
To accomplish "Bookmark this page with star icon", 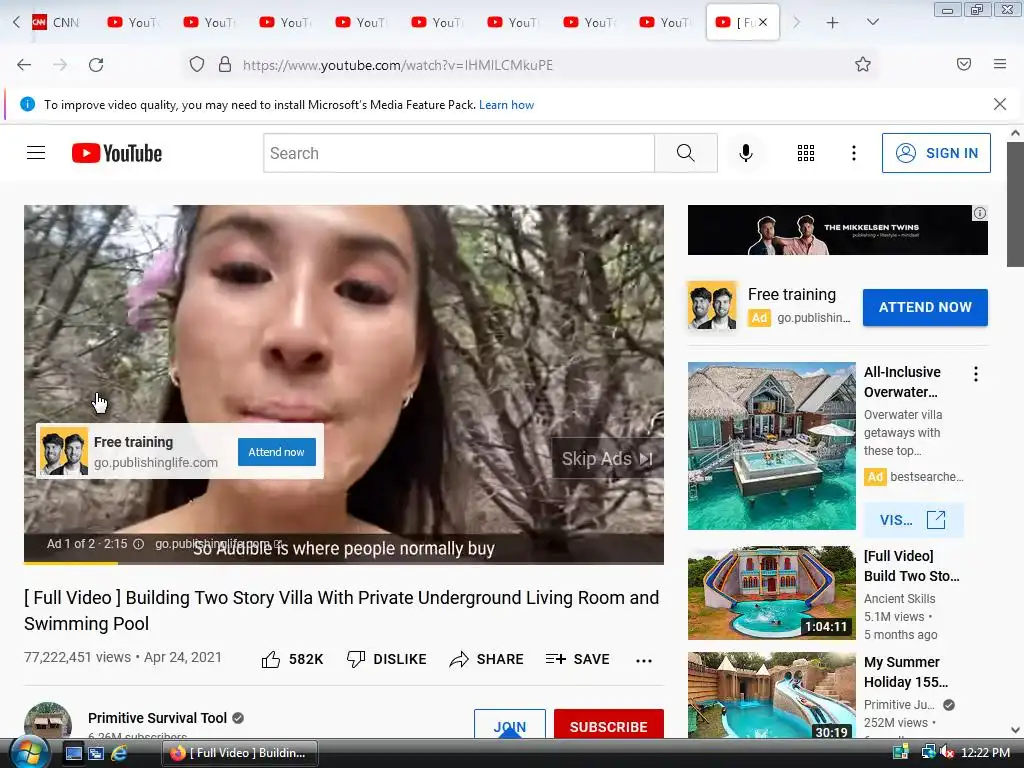I will click(x=863, y=64).
